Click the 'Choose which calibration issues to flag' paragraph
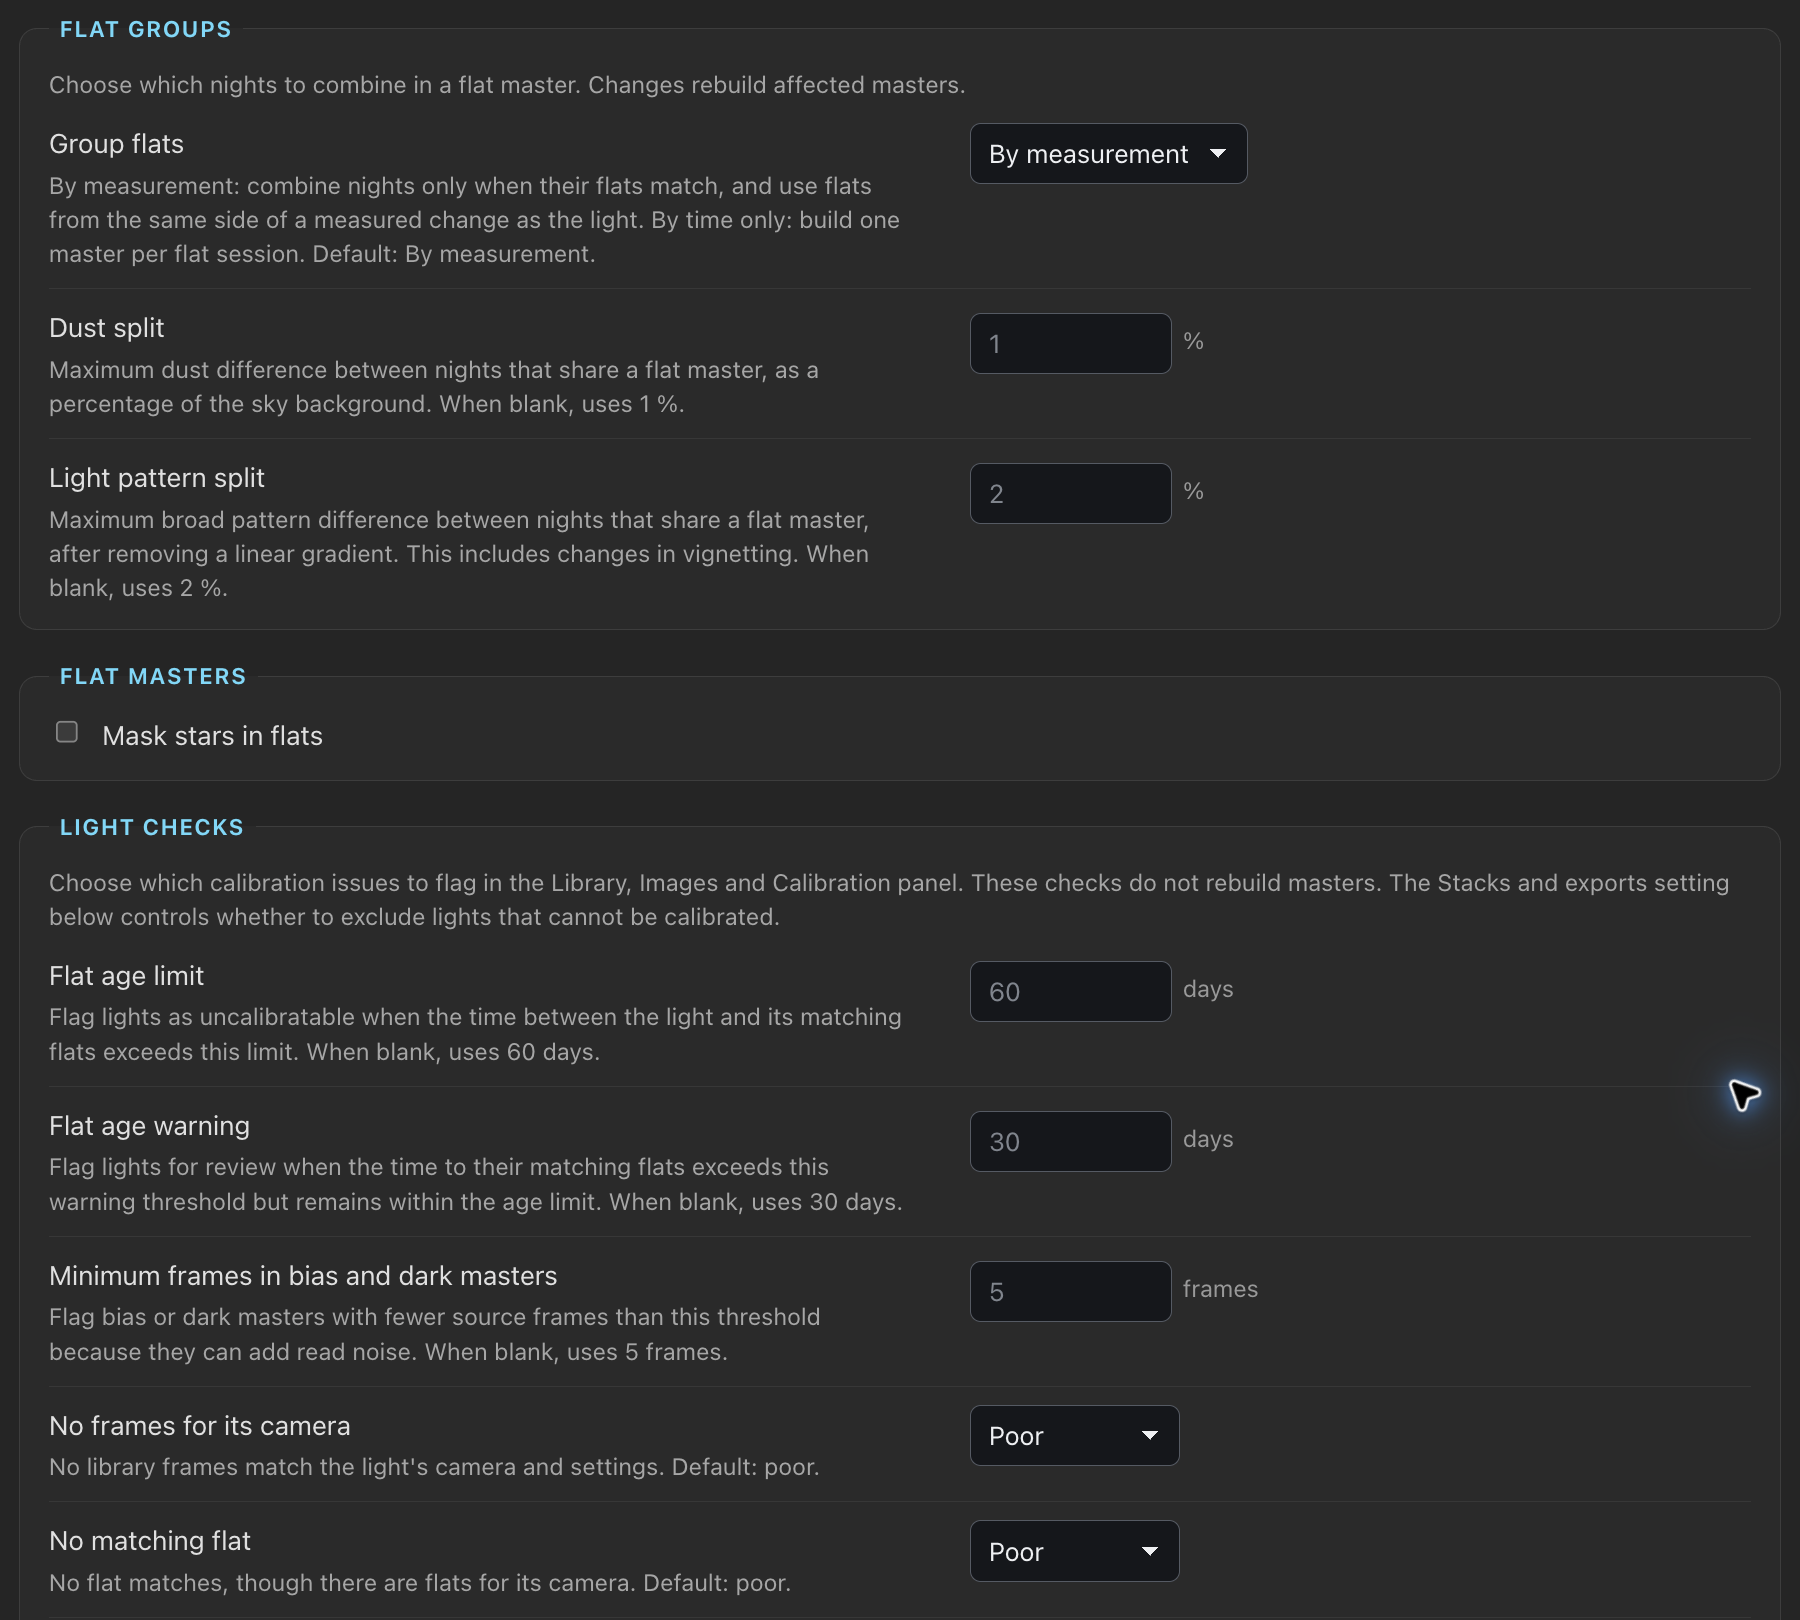The height and width of the screenshot is (1620, 1800). point(889,900)
